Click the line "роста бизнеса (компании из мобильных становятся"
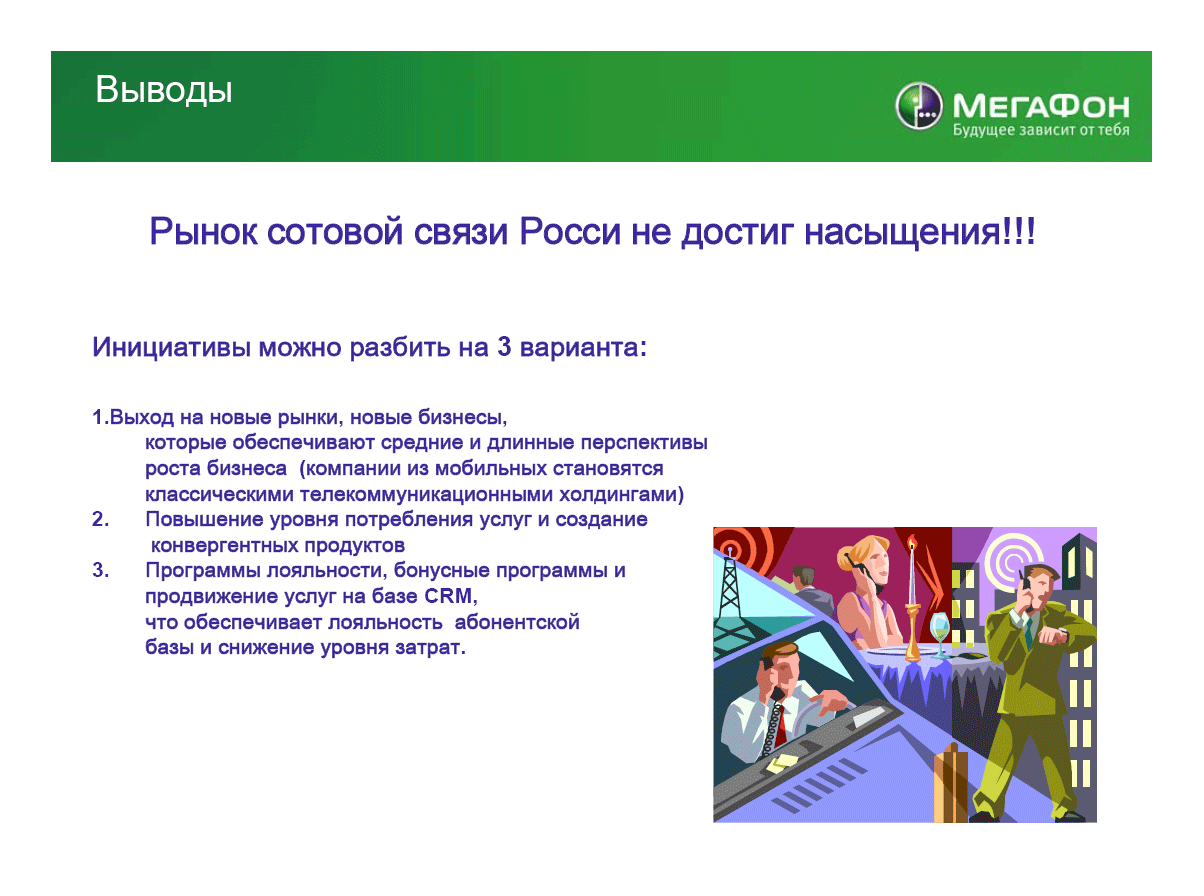Viewport: 1204px width, 896px height. click(x=404, y=468)
